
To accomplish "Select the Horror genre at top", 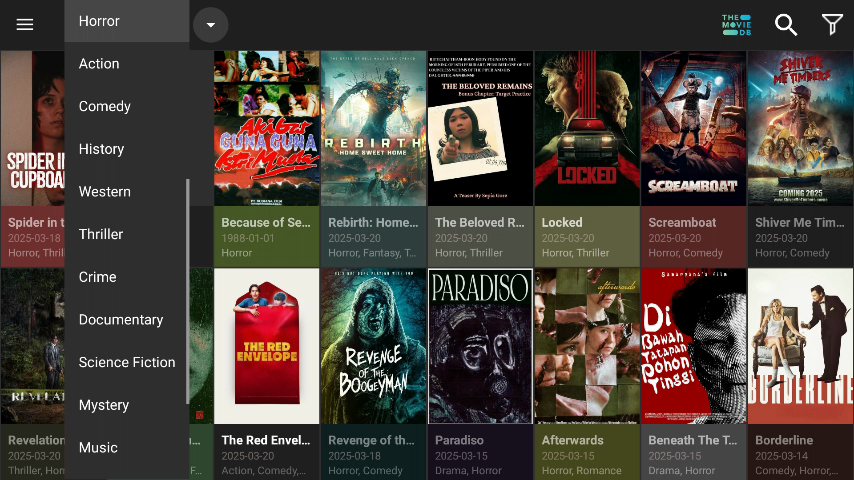I will 100,21.
